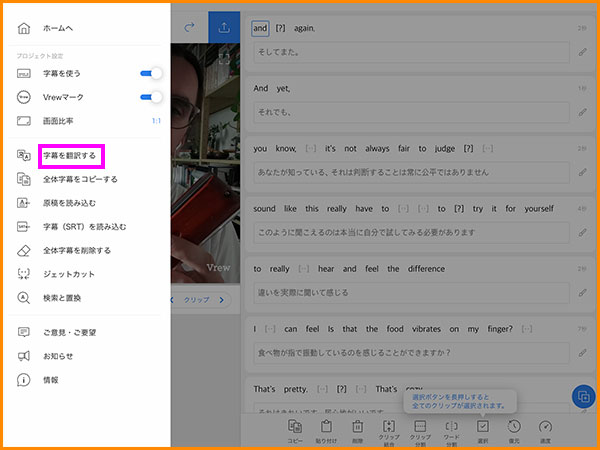The width and height of the screenshot is (600, 450).
Task: Go to next clip with right chevron
Action: tap(222, 300)
